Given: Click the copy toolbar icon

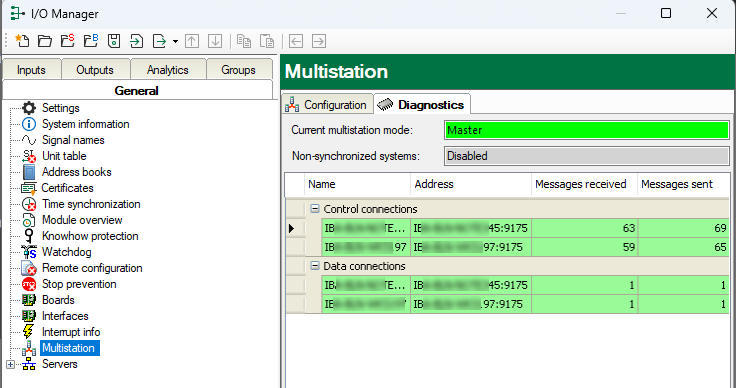Looking at the screenshot, I should click(x=244, y=41).
